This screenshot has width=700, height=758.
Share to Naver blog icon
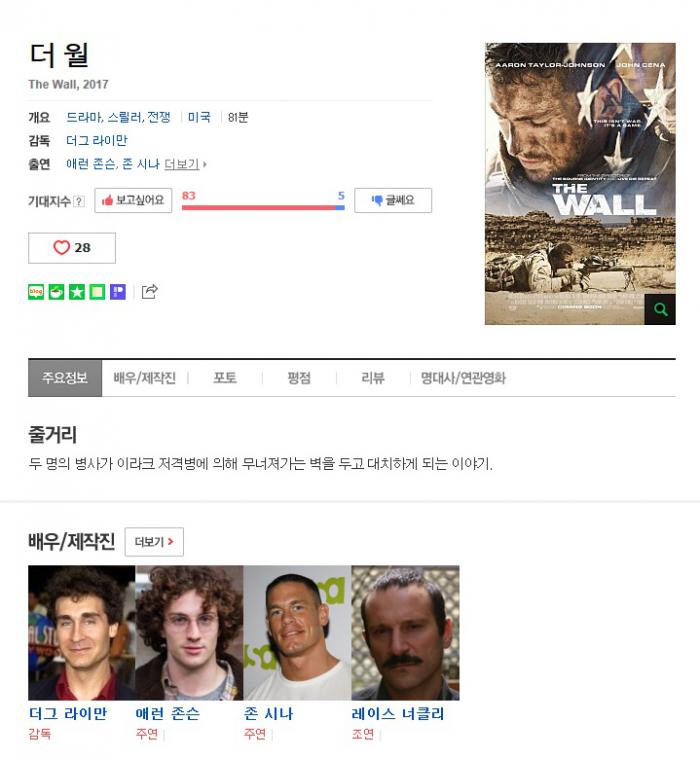36,292
